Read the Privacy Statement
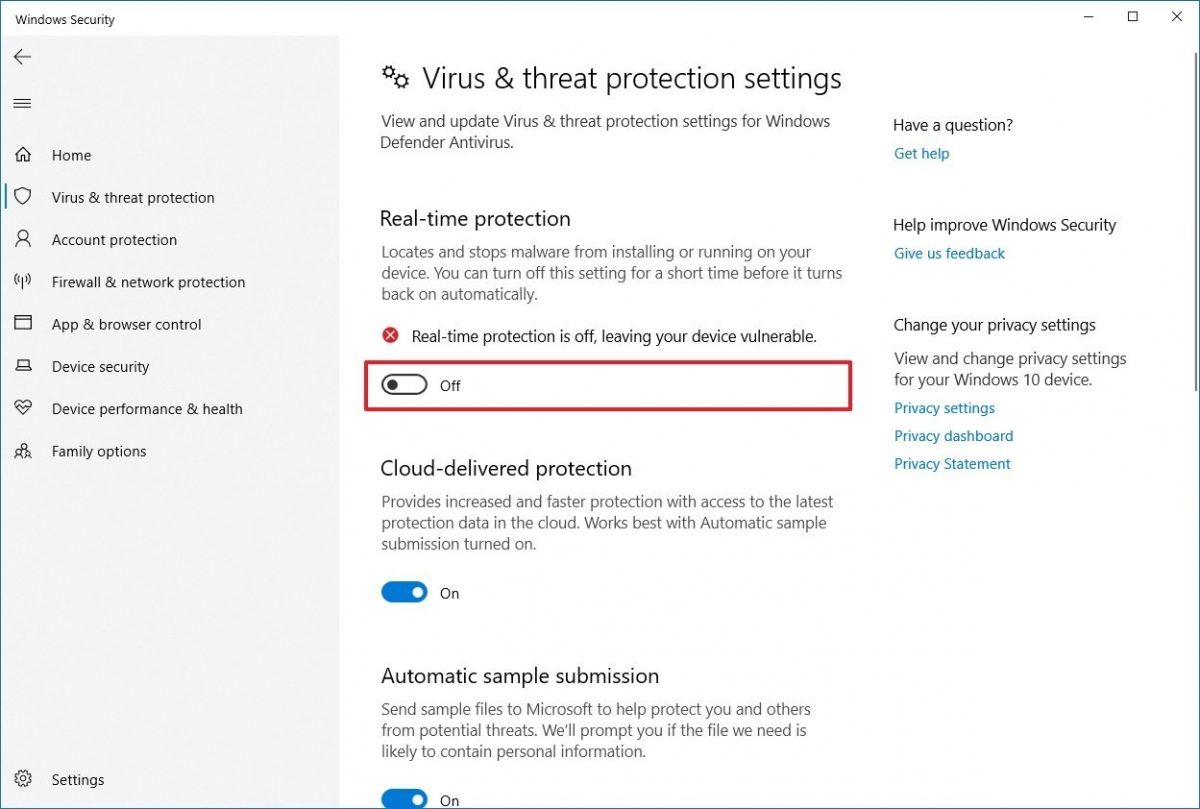Viewport: 1200px width, 809px height. point(951,463)
